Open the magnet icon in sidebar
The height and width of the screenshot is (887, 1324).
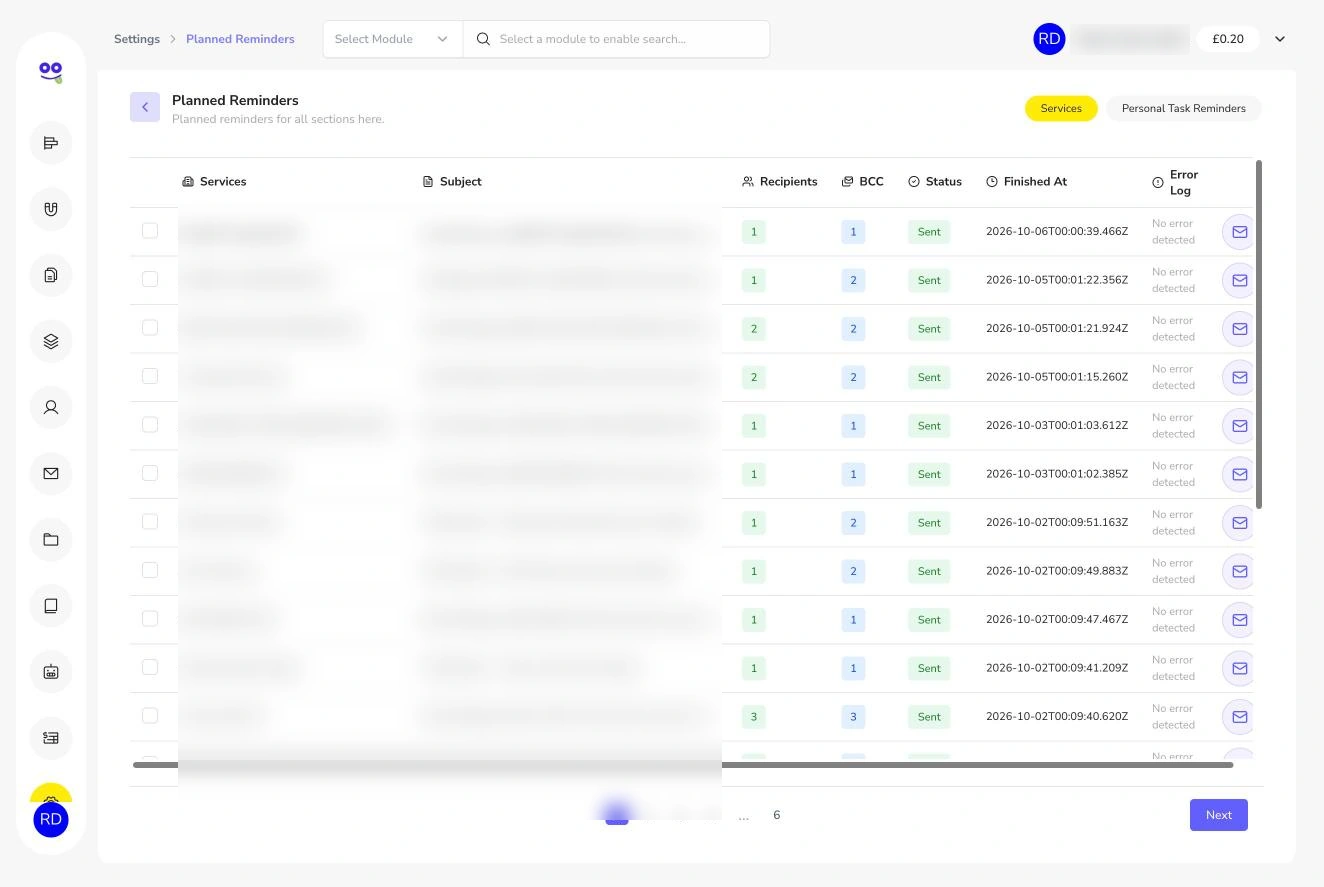[51, 209]
